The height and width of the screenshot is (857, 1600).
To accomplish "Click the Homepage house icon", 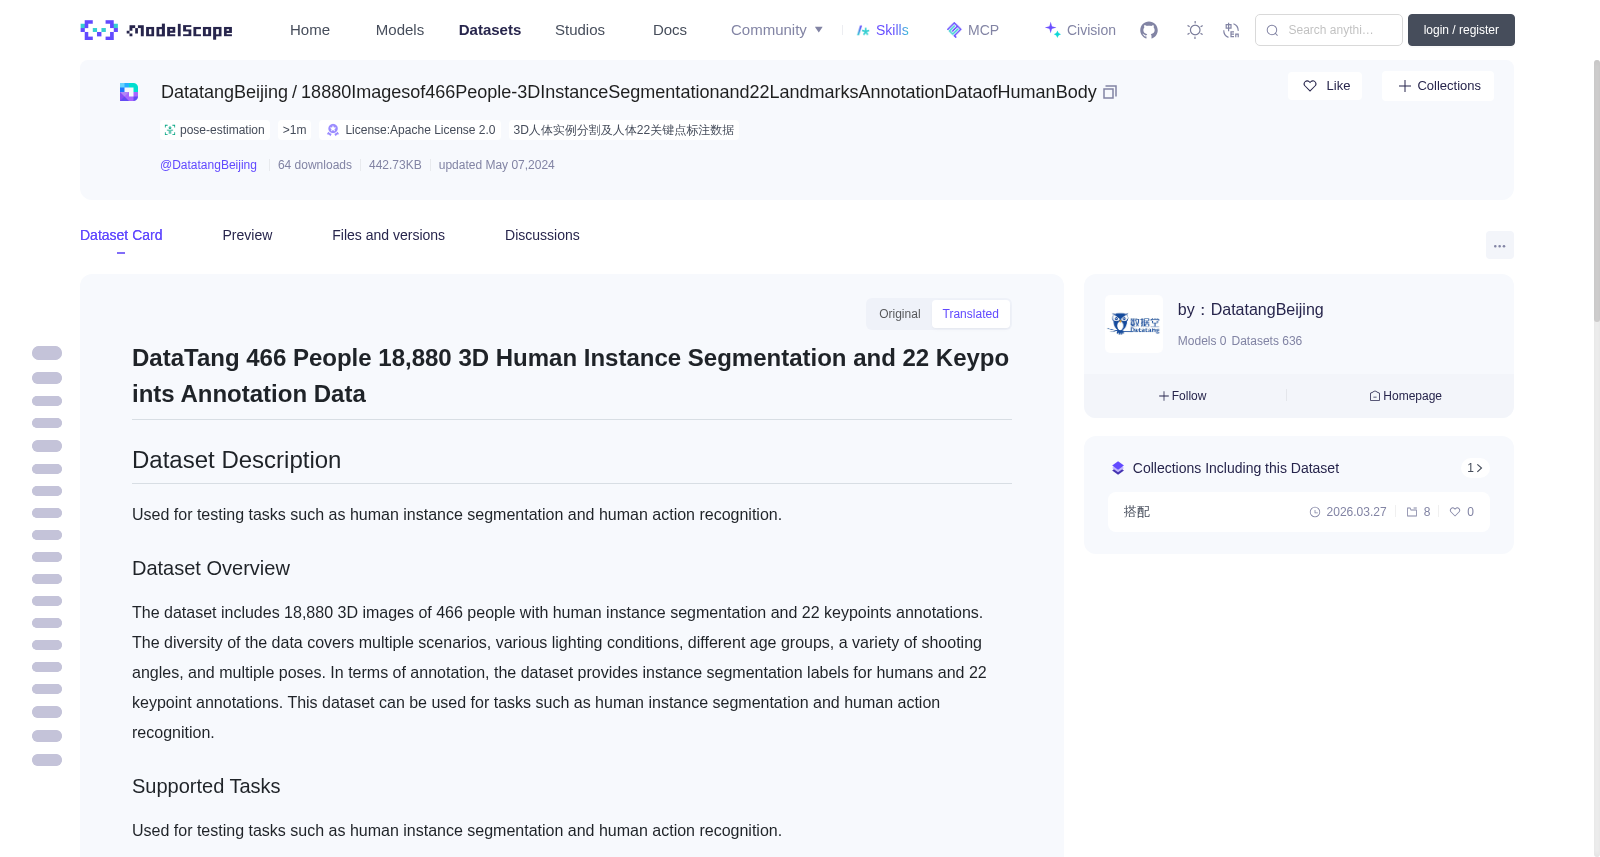I will pos(1375,396).
